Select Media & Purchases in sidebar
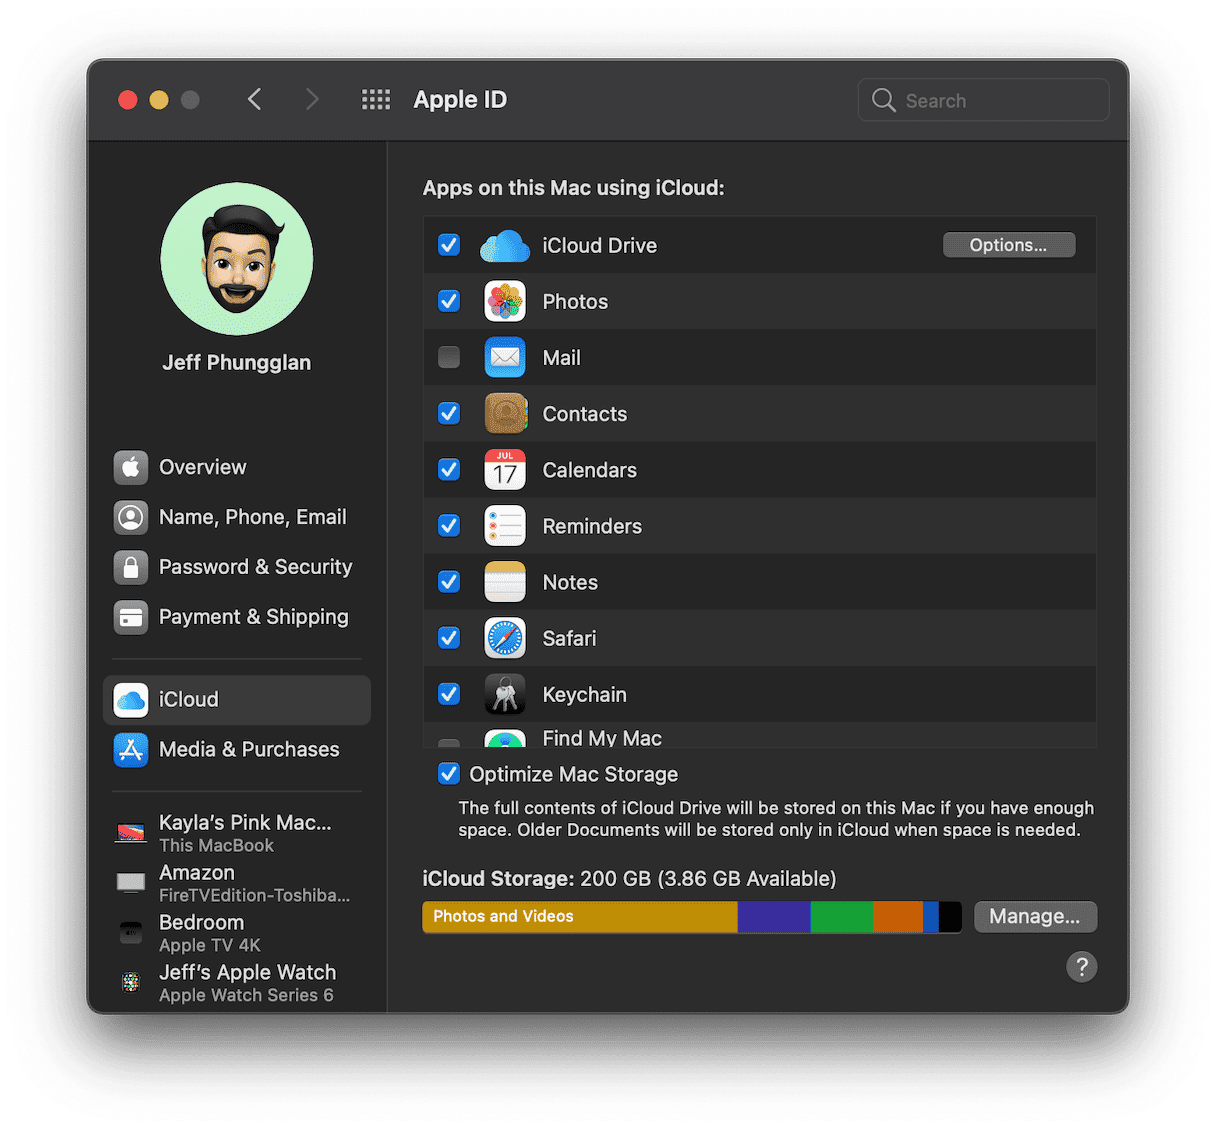This screenshot has width=1216, height=1129. point(249,749)
